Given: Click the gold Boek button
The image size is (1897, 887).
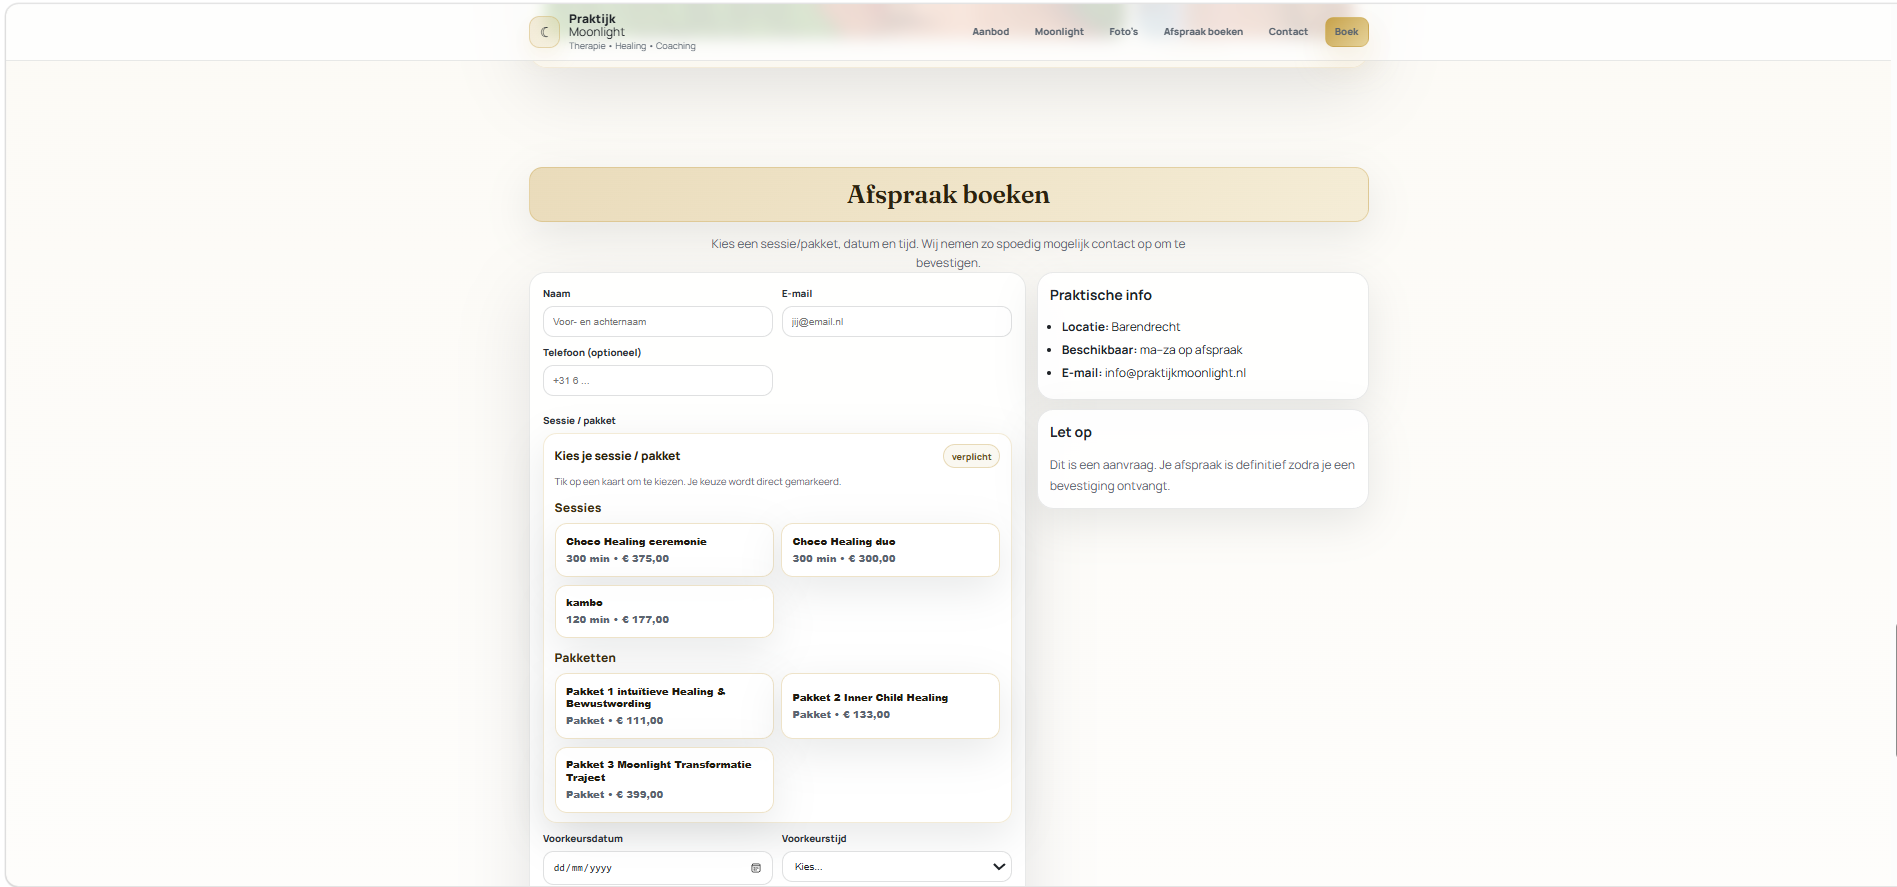Looking at the screenshot, I should point(1346,32).
